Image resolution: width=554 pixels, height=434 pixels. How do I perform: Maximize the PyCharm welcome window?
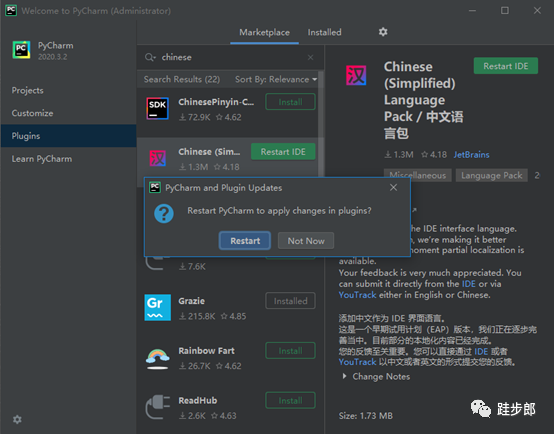[505, 11]
